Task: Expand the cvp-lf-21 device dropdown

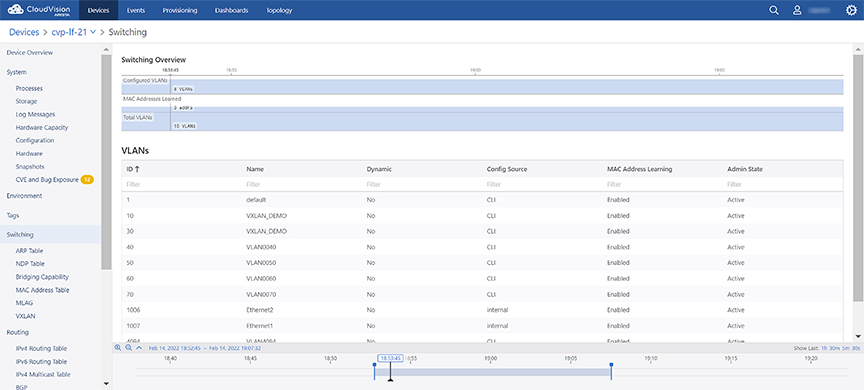Action: (93, 32)
